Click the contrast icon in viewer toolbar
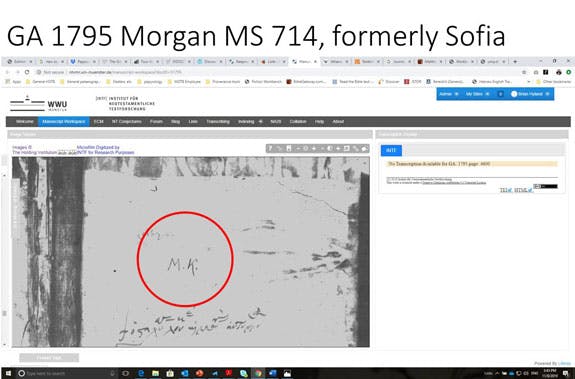Viewport: 575px width, 379px height. pos(330,148)
